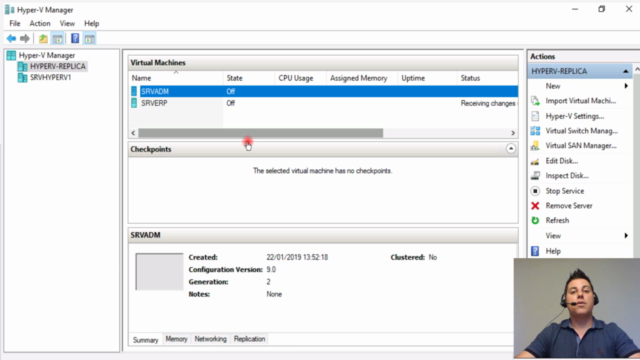Select the Edit Disk action
The image size is (640, 360).
562,161
